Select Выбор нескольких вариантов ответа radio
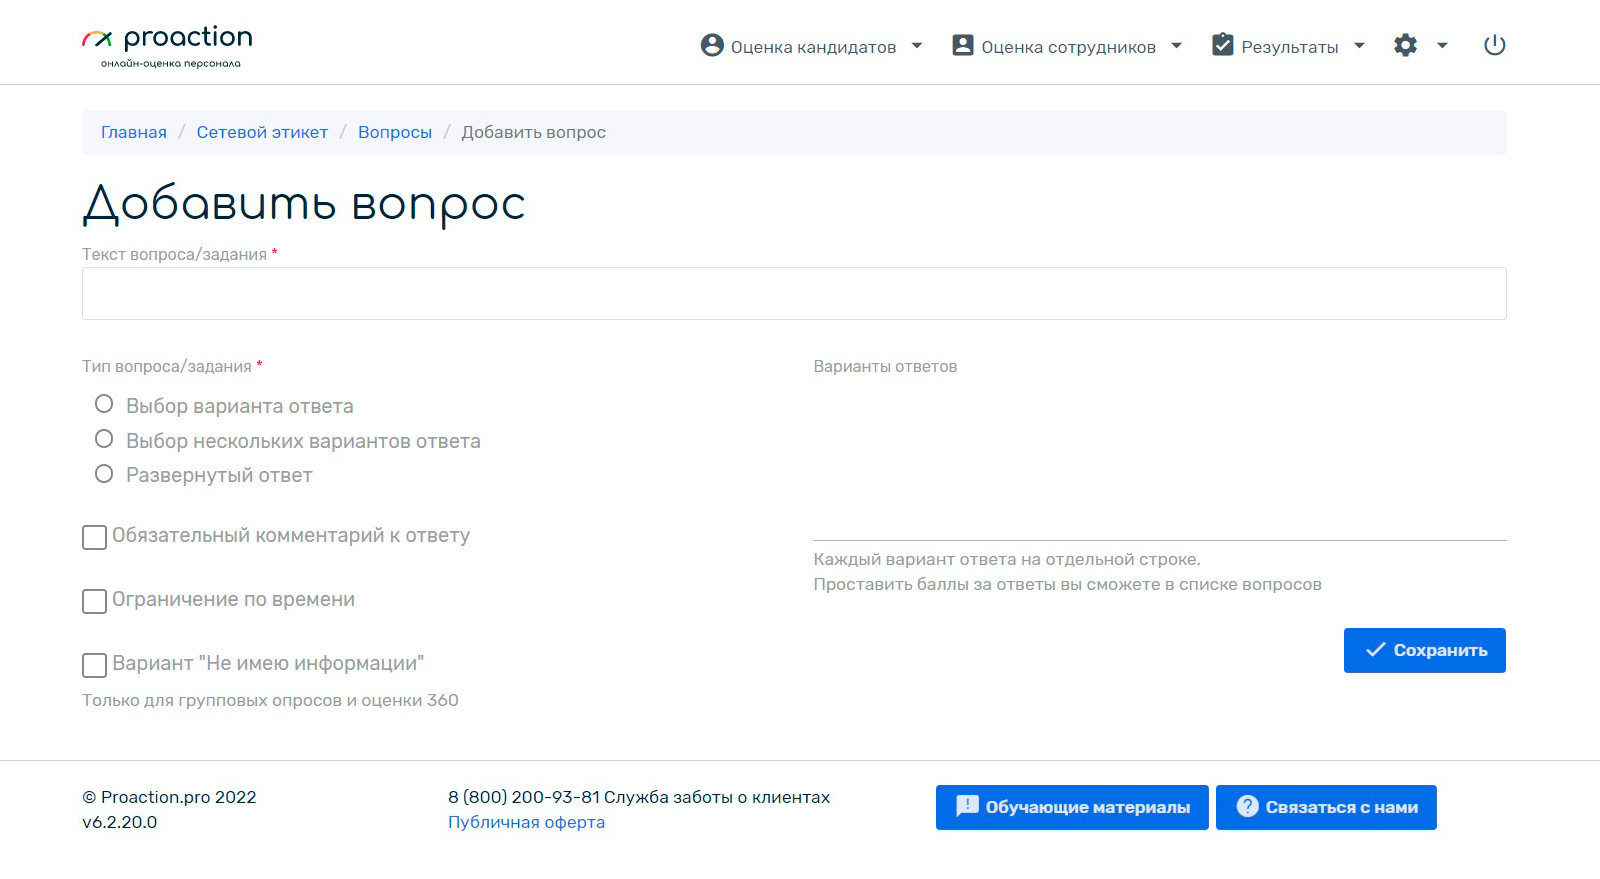 [x=104, y=439]
